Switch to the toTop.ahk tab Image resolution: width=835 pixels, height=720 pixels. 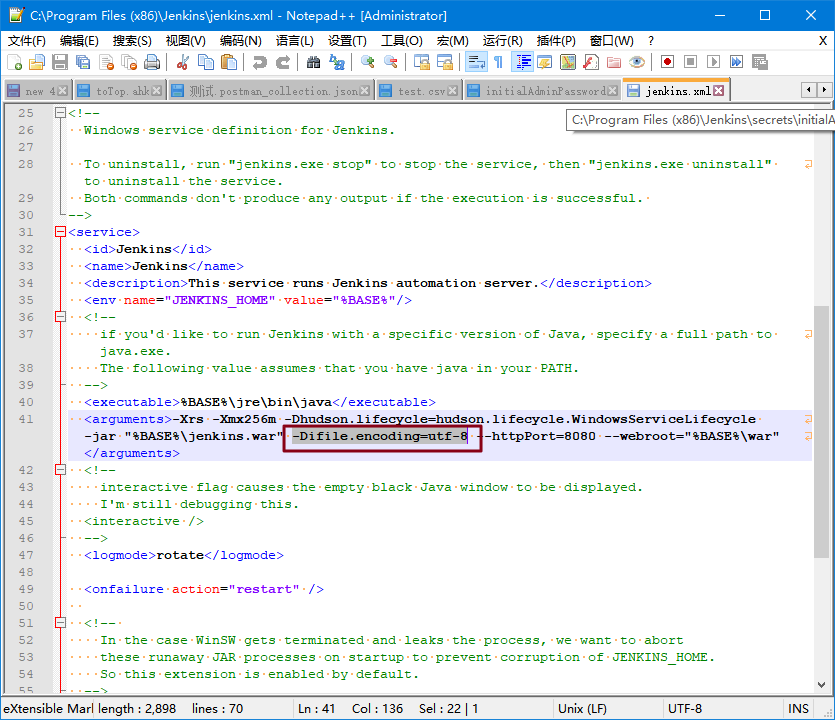coord(119,91)
